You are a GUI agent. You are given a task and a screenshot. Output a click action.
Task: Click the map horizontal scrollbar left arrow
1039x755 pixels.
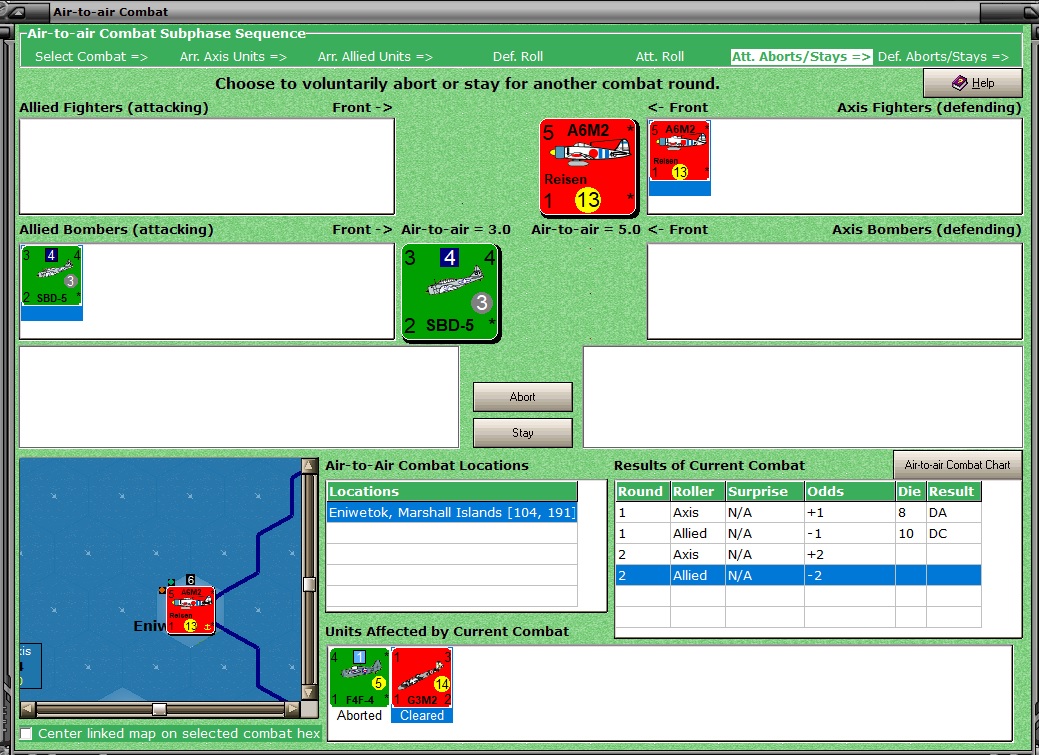28,709
